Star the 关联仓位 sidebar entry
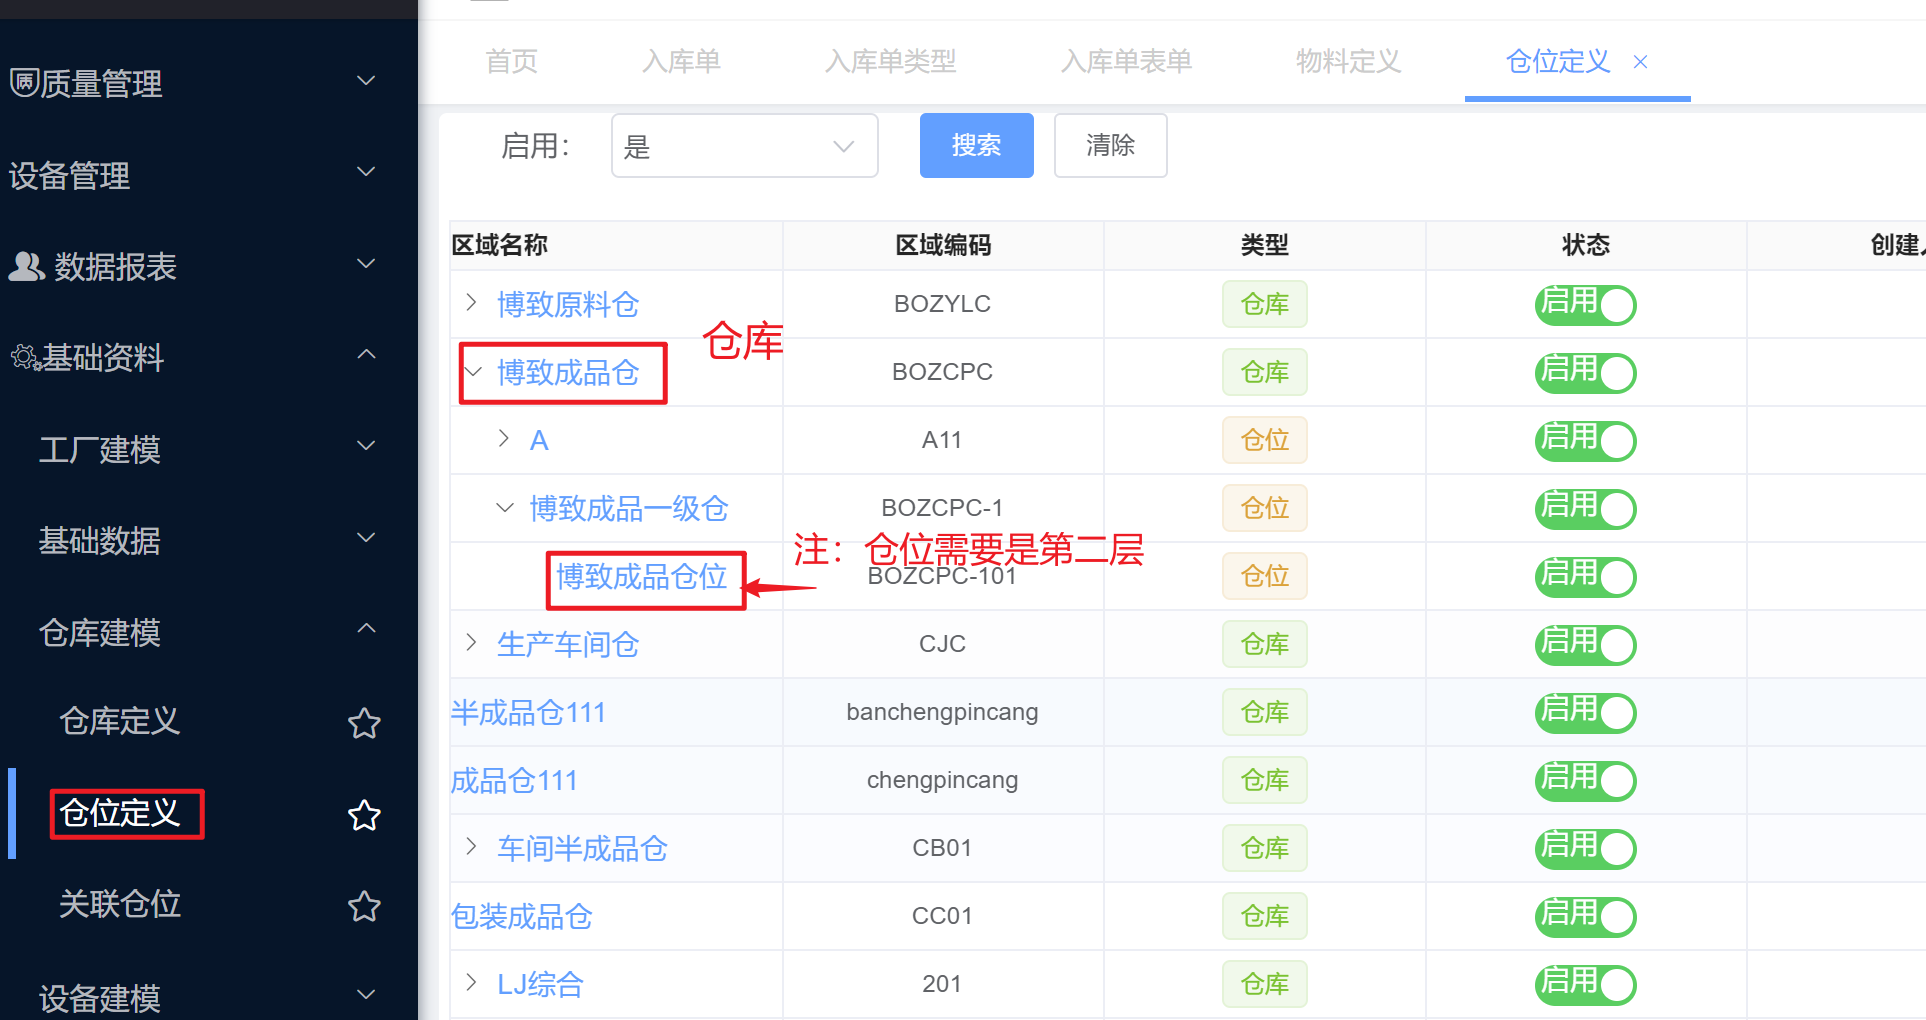 364,906
